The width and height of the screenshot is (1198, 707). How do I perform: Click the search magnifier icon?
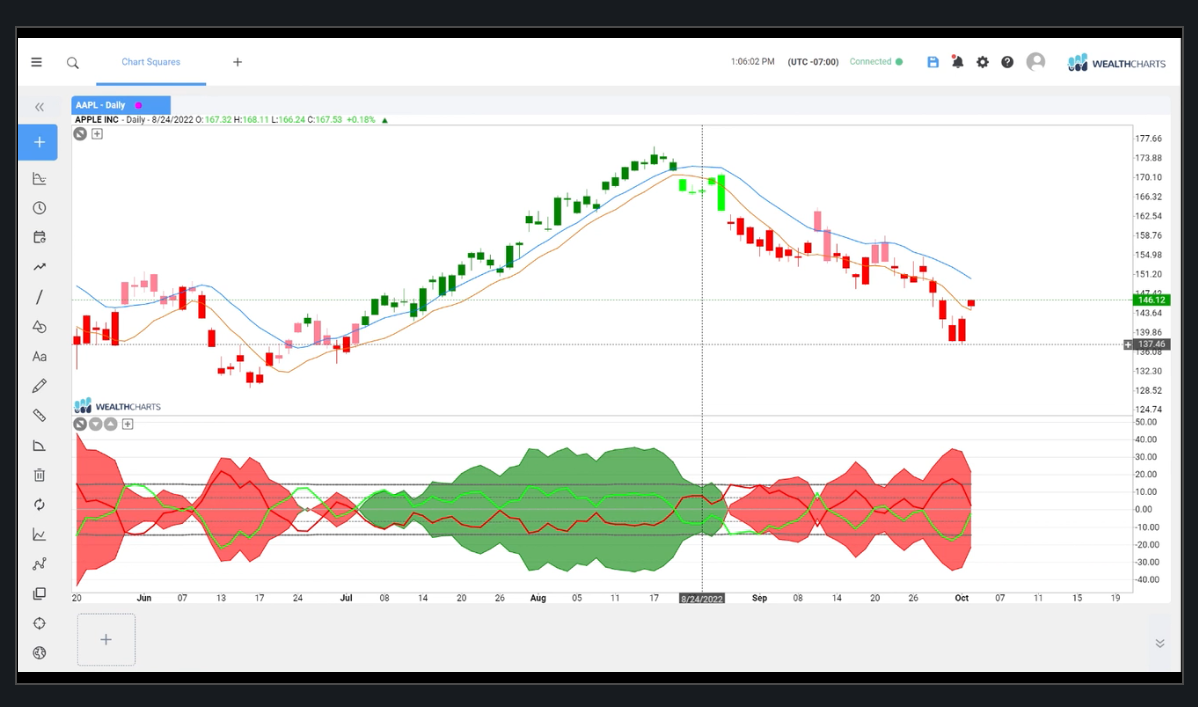pos(73,62)
